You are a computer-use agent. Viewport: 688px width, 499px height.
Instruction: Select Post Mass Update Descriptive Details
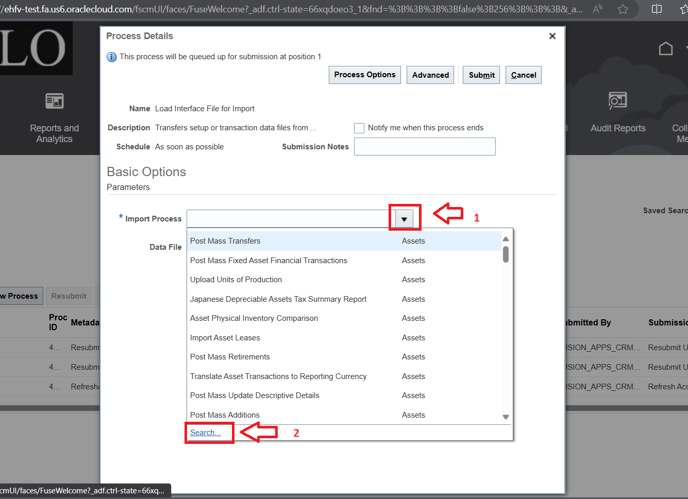click(344, 395)
